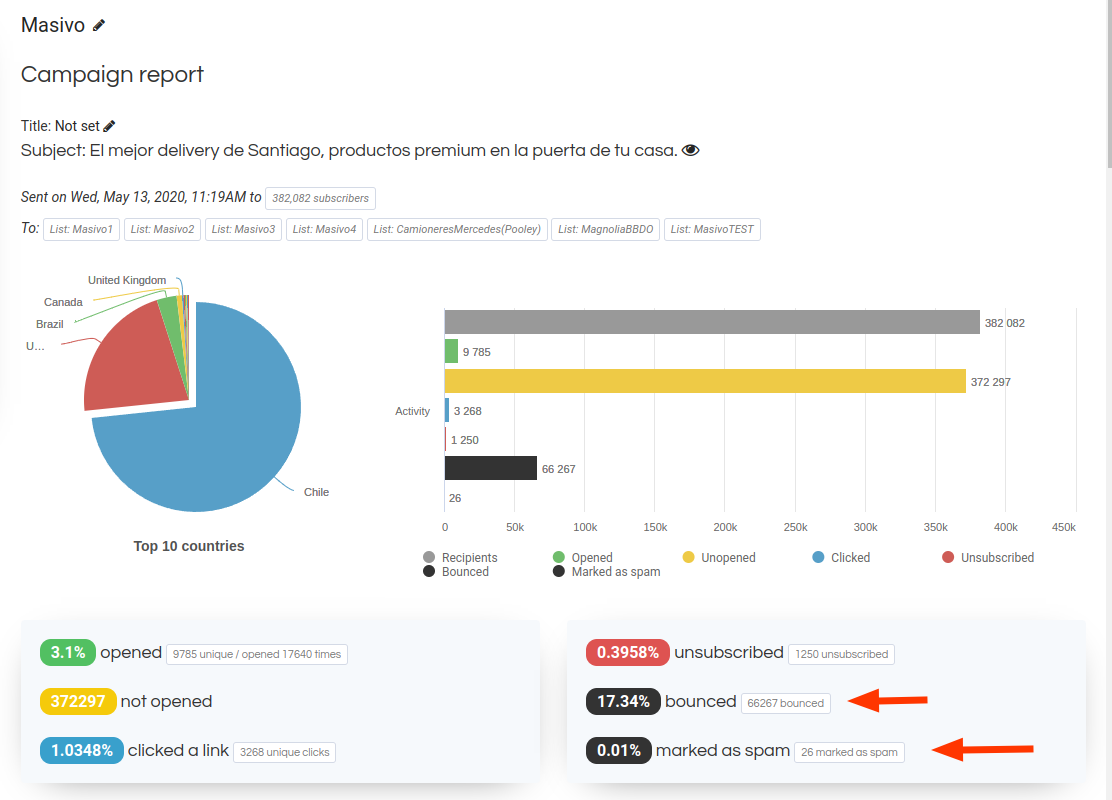This screenshot has width=1112, height=800.
Task: Click the 1250 unsubscribed badge
Action: point(841,654)
